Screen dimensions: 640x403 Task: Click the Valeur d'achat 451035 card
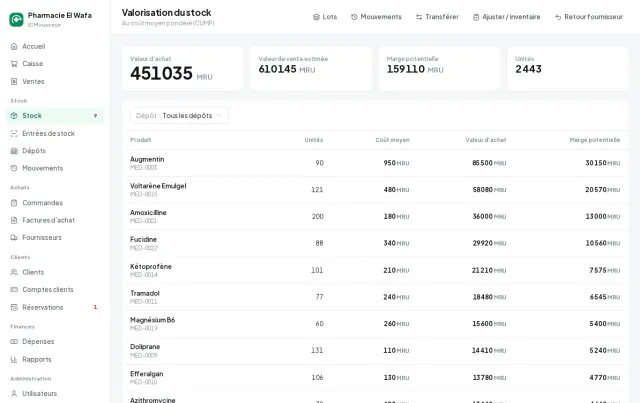pyautogui.click(x=182, y=68)
